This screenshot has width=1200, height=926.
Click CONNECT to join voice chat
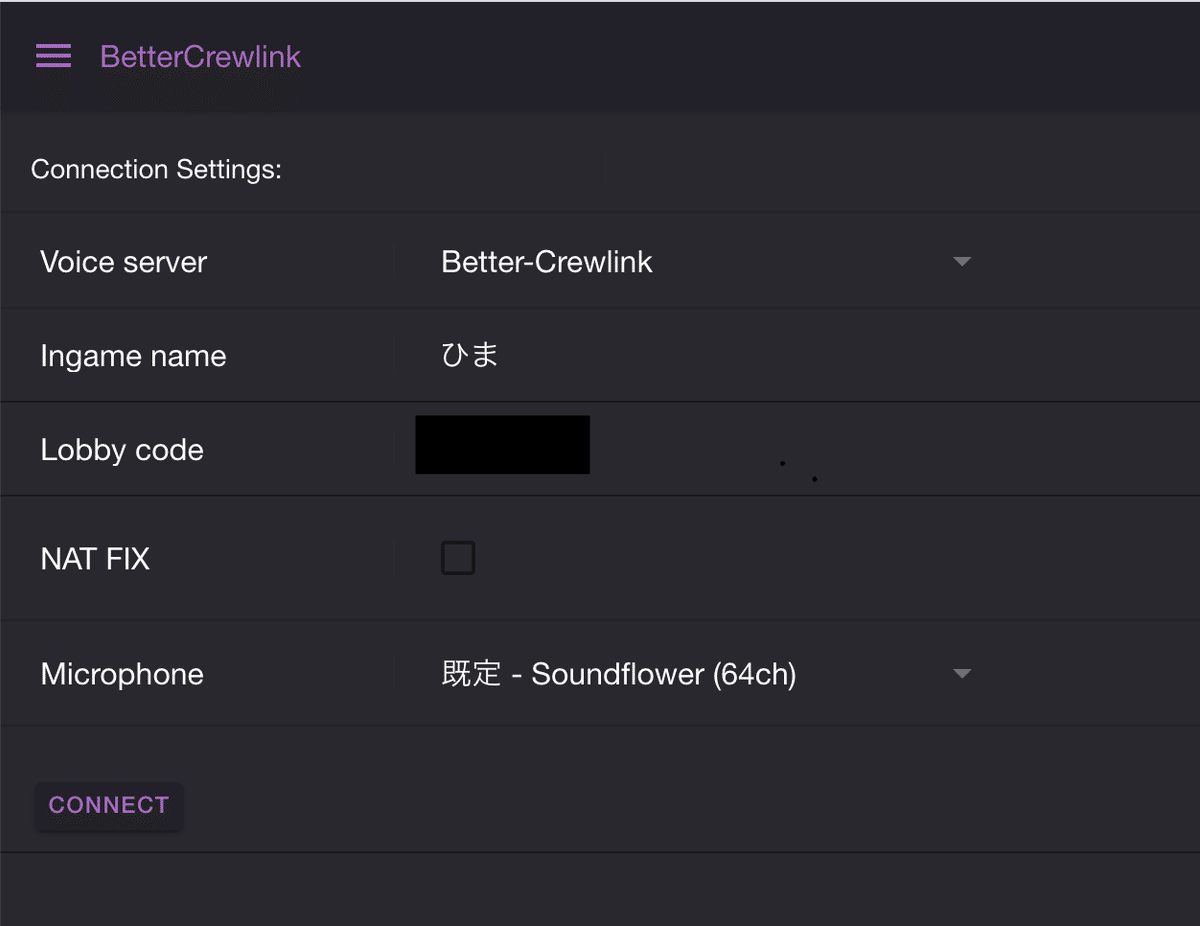coord(108,805)
